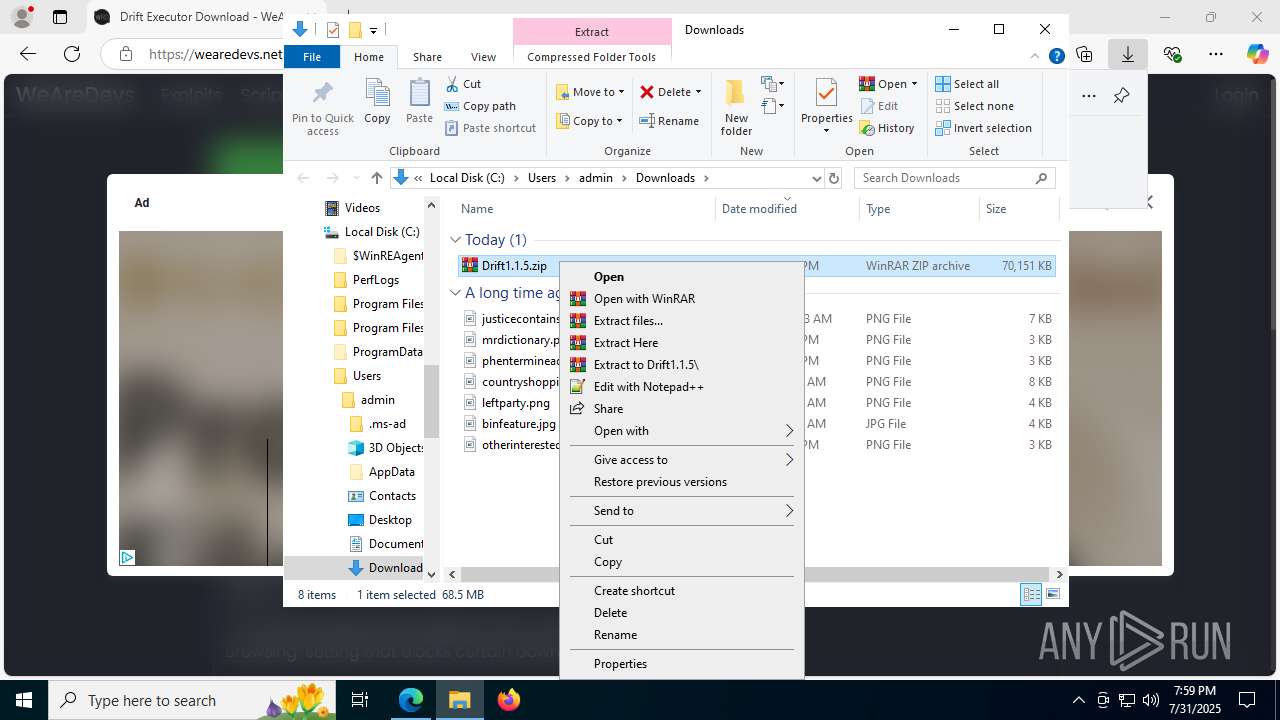Open the Copy to dropdown
The image size is (1280, 720).
coord(589,121)
